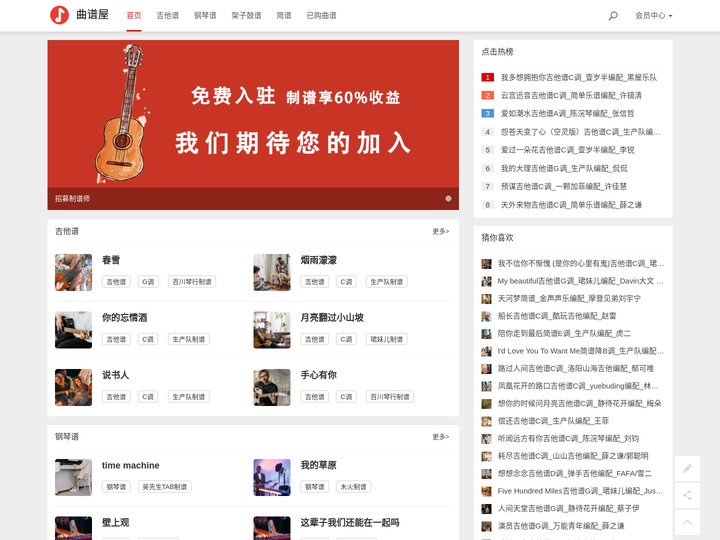Click the 春雪 song title
The image size is (720, 540).
click(111, 260)
